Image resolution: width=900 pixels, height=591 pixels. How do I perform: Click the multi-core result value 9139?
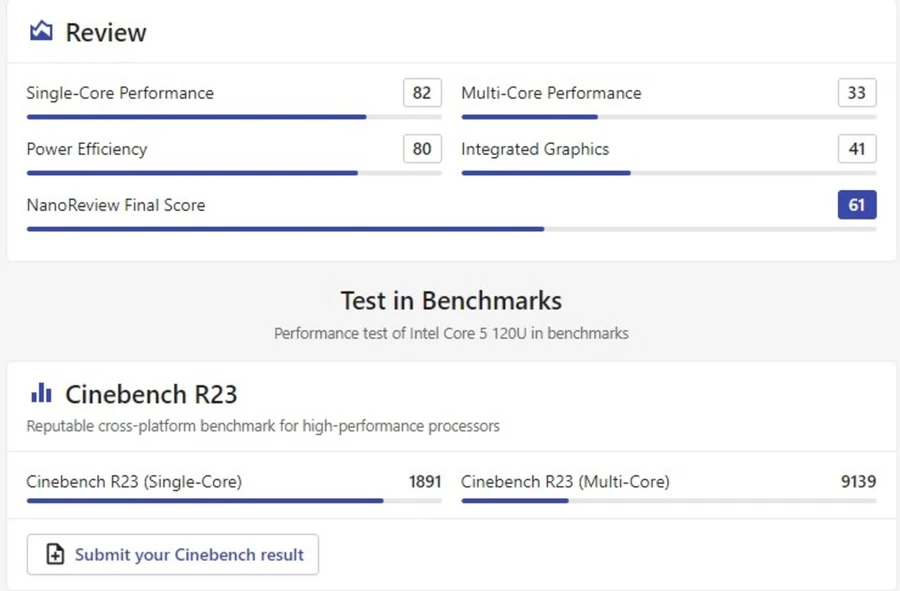tap(859, 481)
